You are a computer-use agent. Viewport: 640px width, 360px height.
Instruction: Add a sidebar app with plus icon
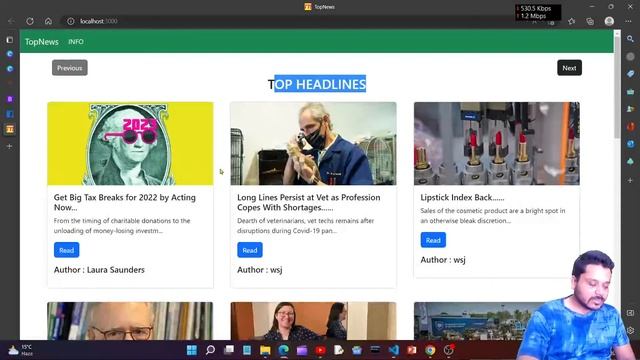(x=630, y=180)
